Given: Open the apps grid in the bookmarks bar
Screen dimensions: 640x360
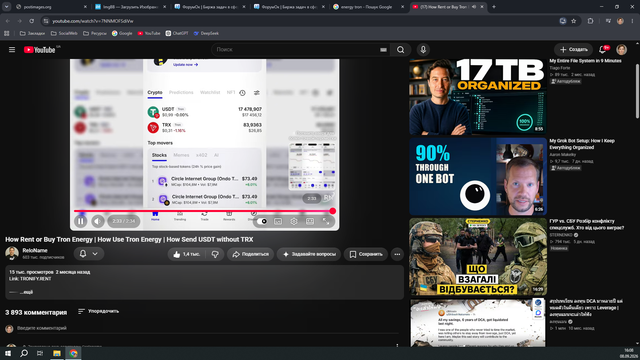Looking at the screenshot, I should pos(7,33).
